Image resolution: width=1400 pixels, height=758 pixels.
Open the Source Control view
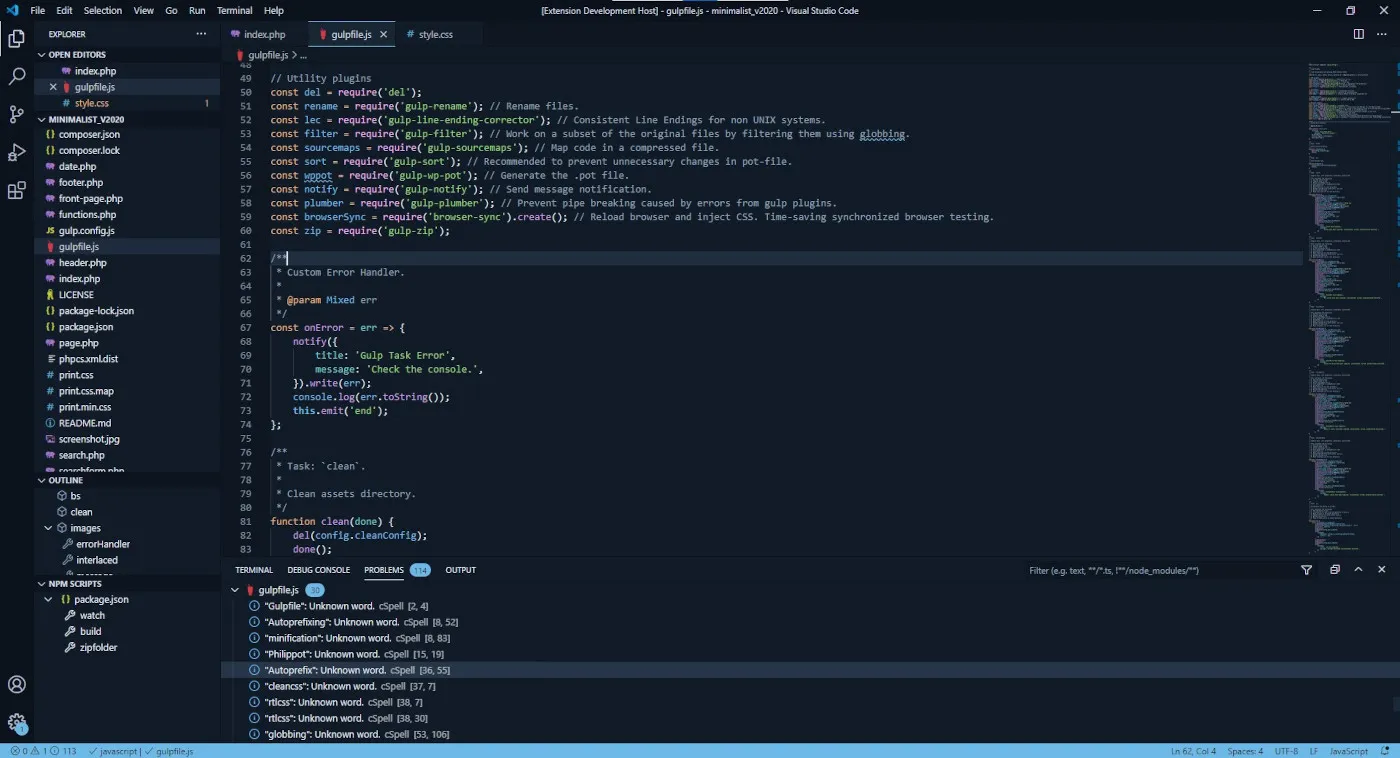tap(17, 114)
